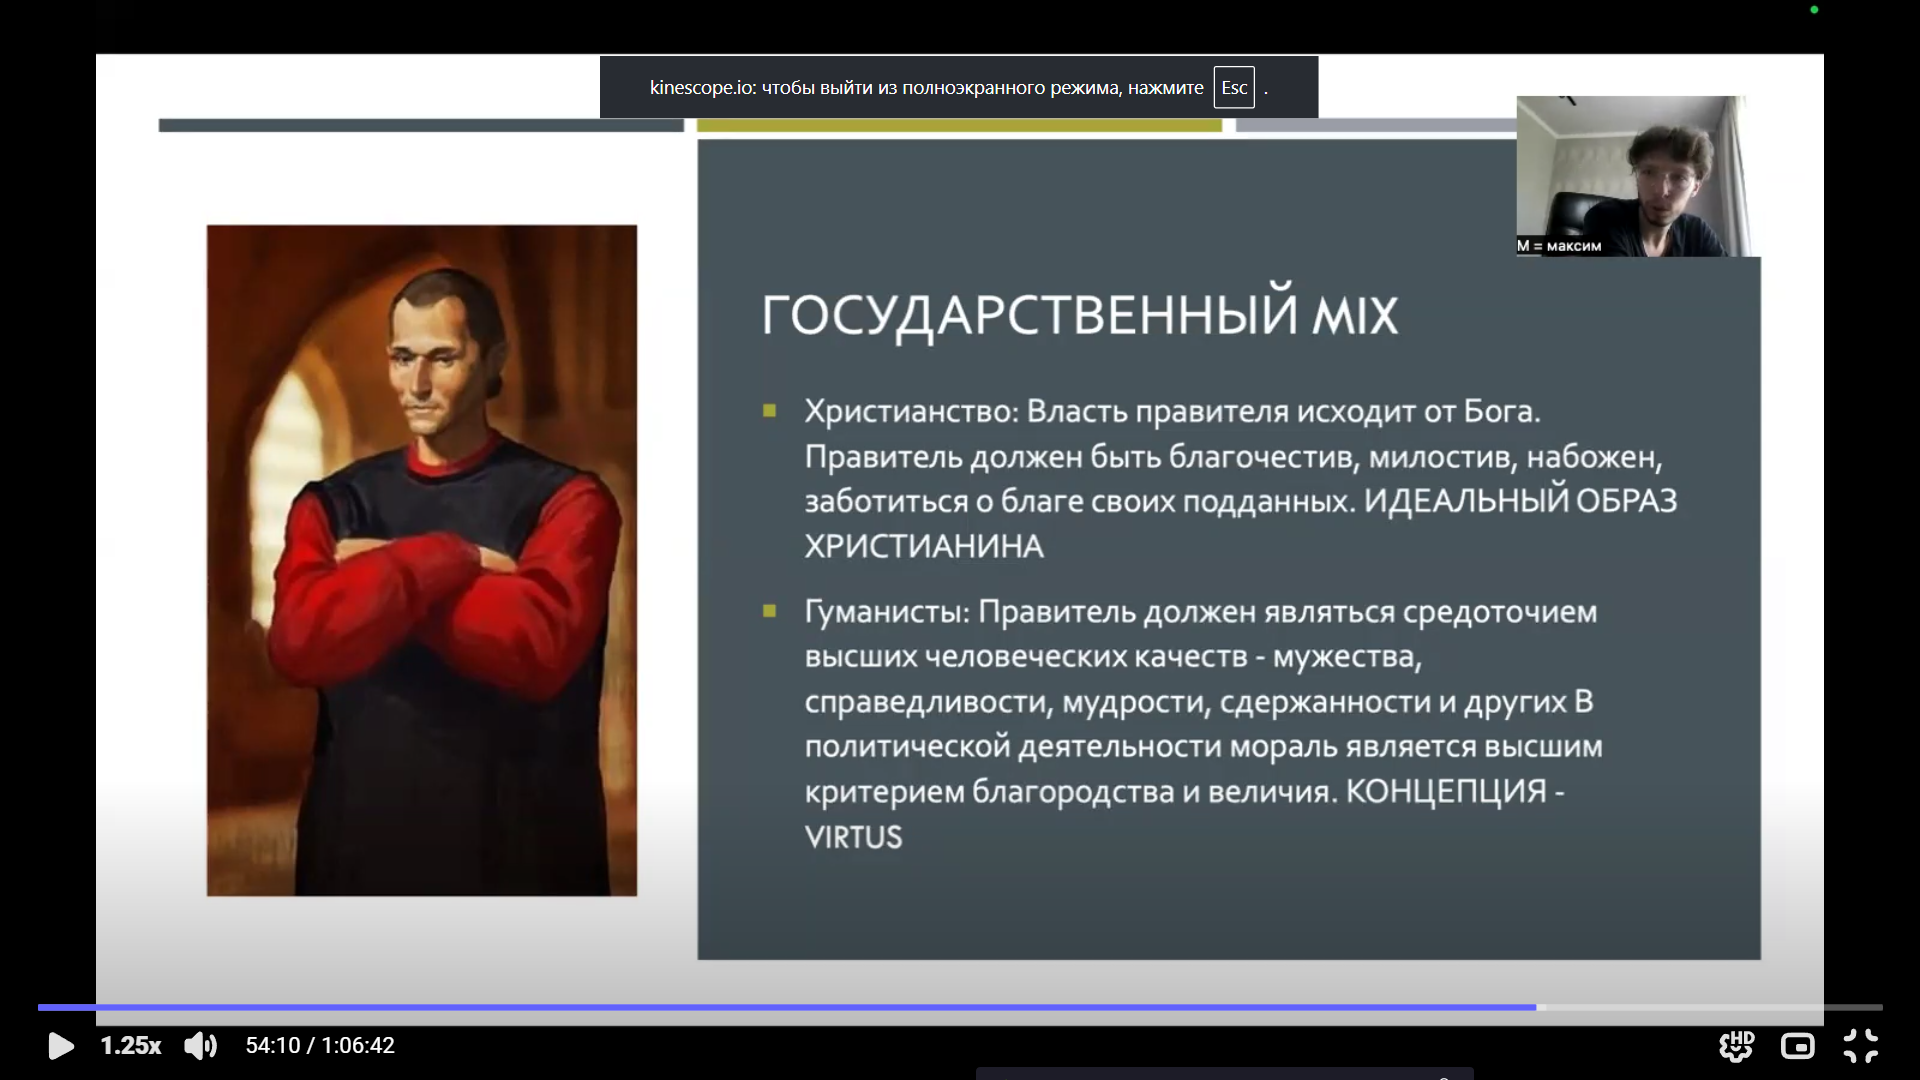The image size is (1920, 1080).
Task: Click the 'M = максим' name label
Action: click(1559, 246)
